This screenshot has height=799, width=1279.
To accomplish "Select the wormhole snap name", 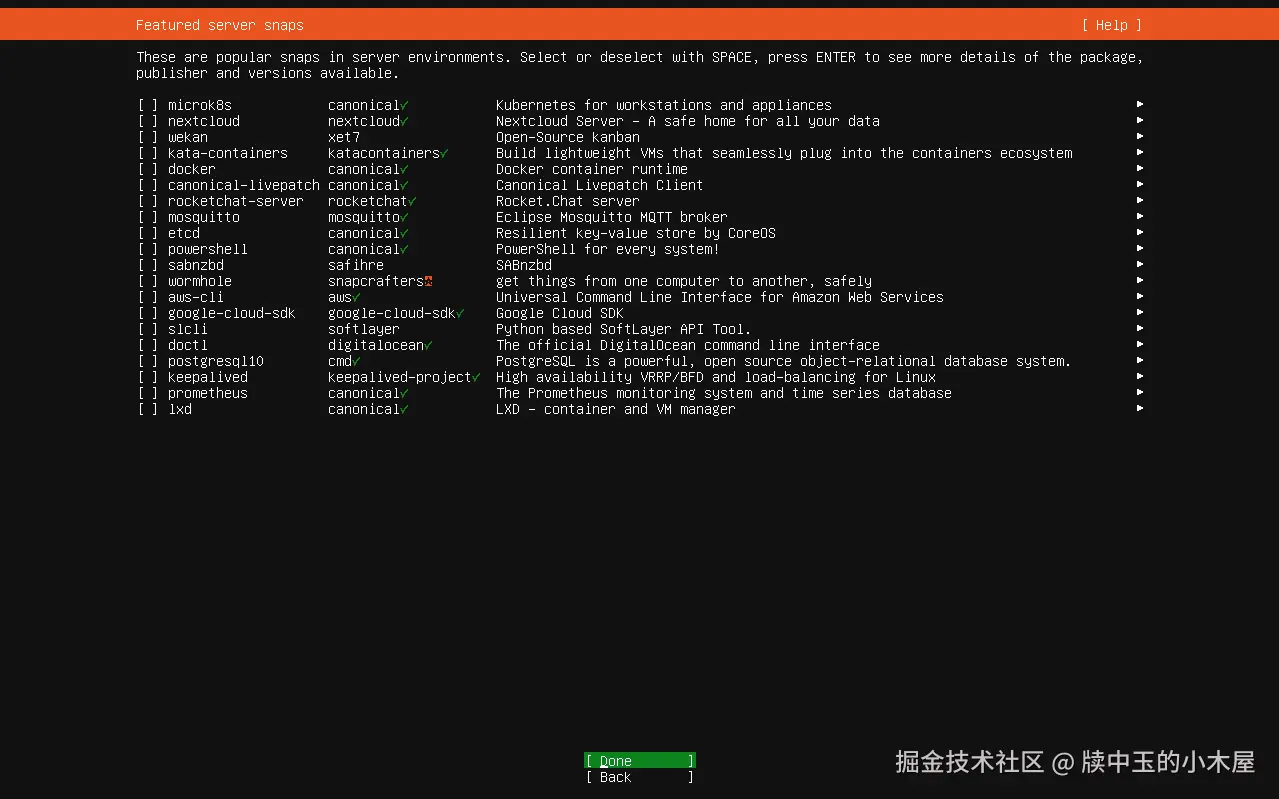I will [200, 281].
